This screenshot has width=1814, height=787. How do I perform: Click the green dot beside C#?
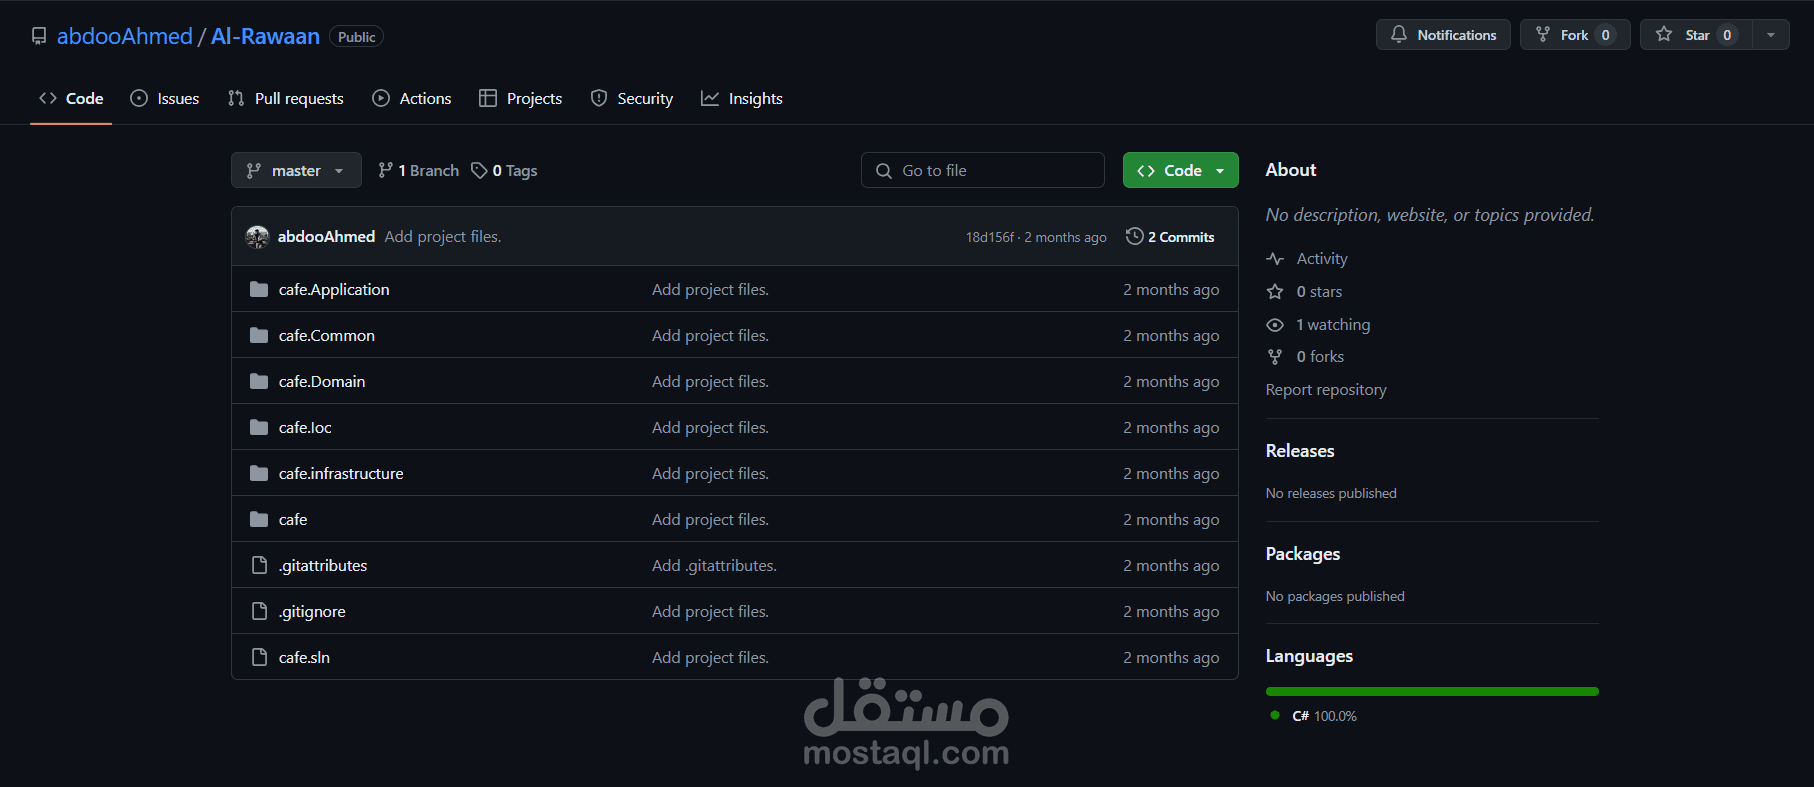(x=1275, y=715)
